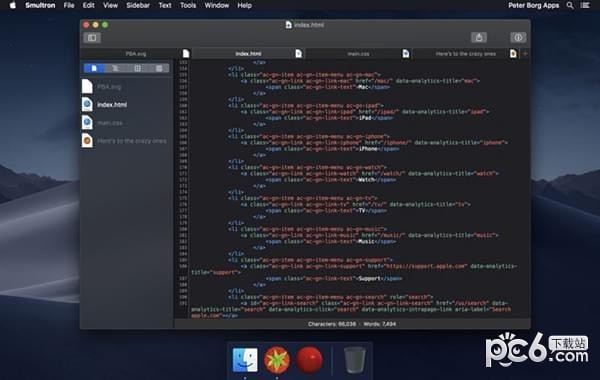
Task: Open Spotlight search in menu bar
Action: [x=570, y=5]
